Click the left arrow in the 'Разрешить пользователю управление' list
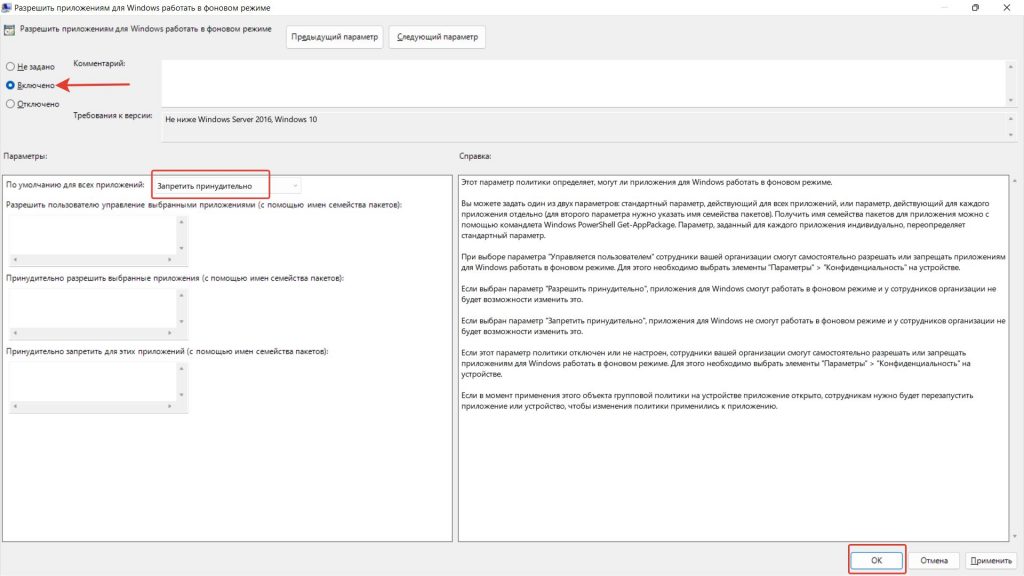 pos(15,260)
